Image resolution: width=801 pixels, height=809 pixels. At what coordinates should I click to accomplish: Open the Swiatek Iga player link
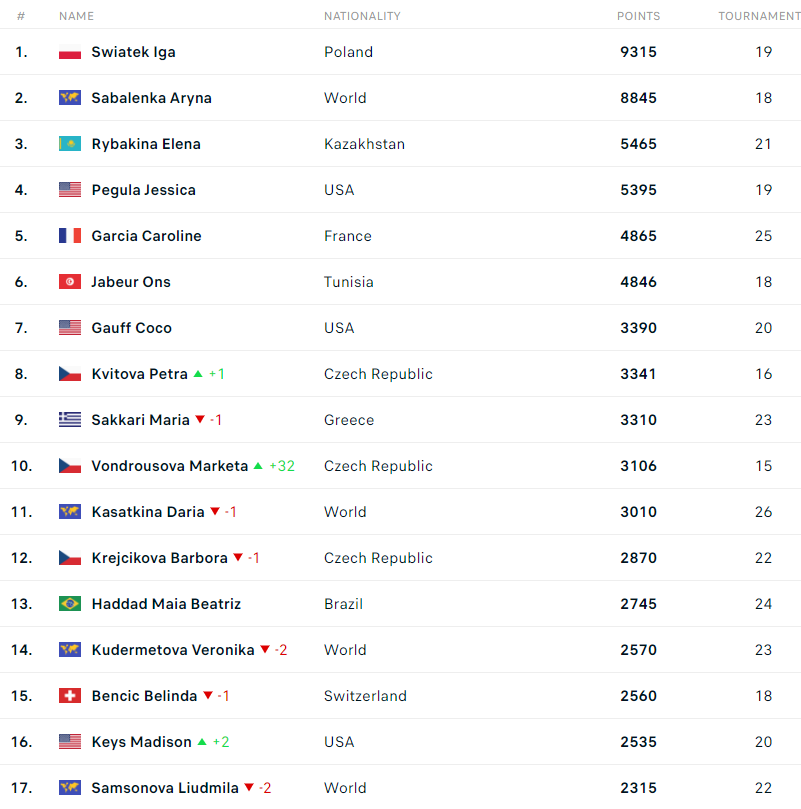tap(133, 52)
